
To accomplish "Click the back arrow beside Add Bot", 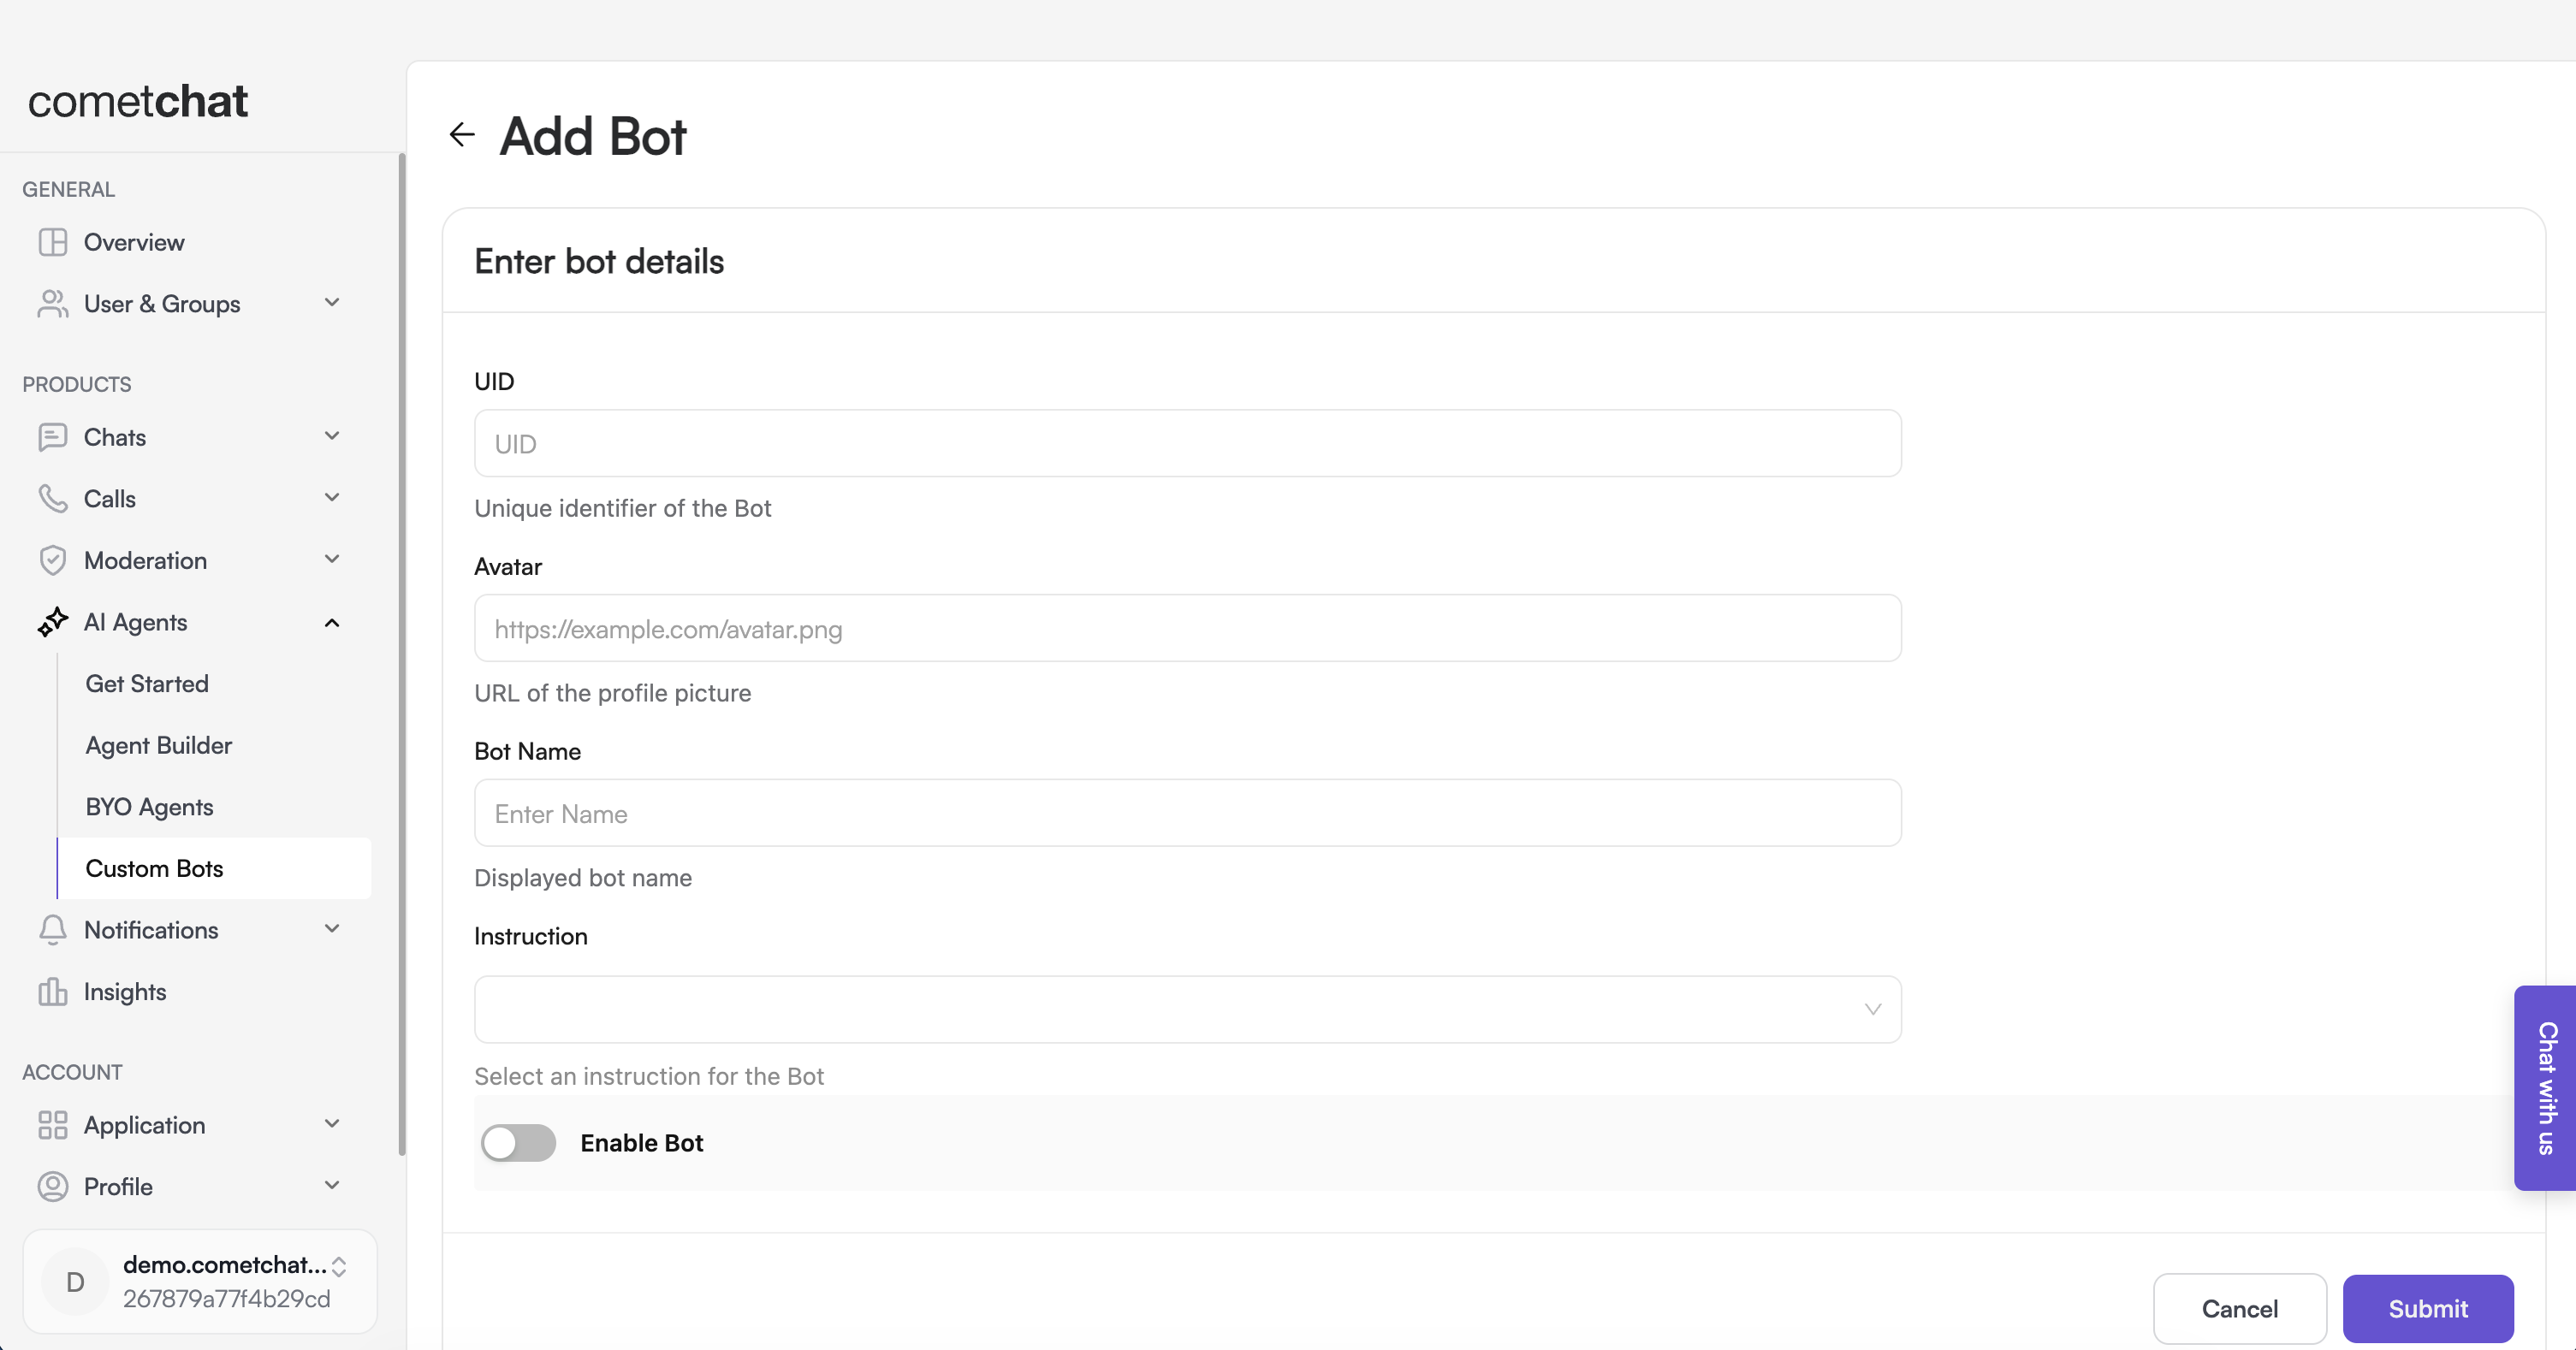I will (x=462, y=135).
